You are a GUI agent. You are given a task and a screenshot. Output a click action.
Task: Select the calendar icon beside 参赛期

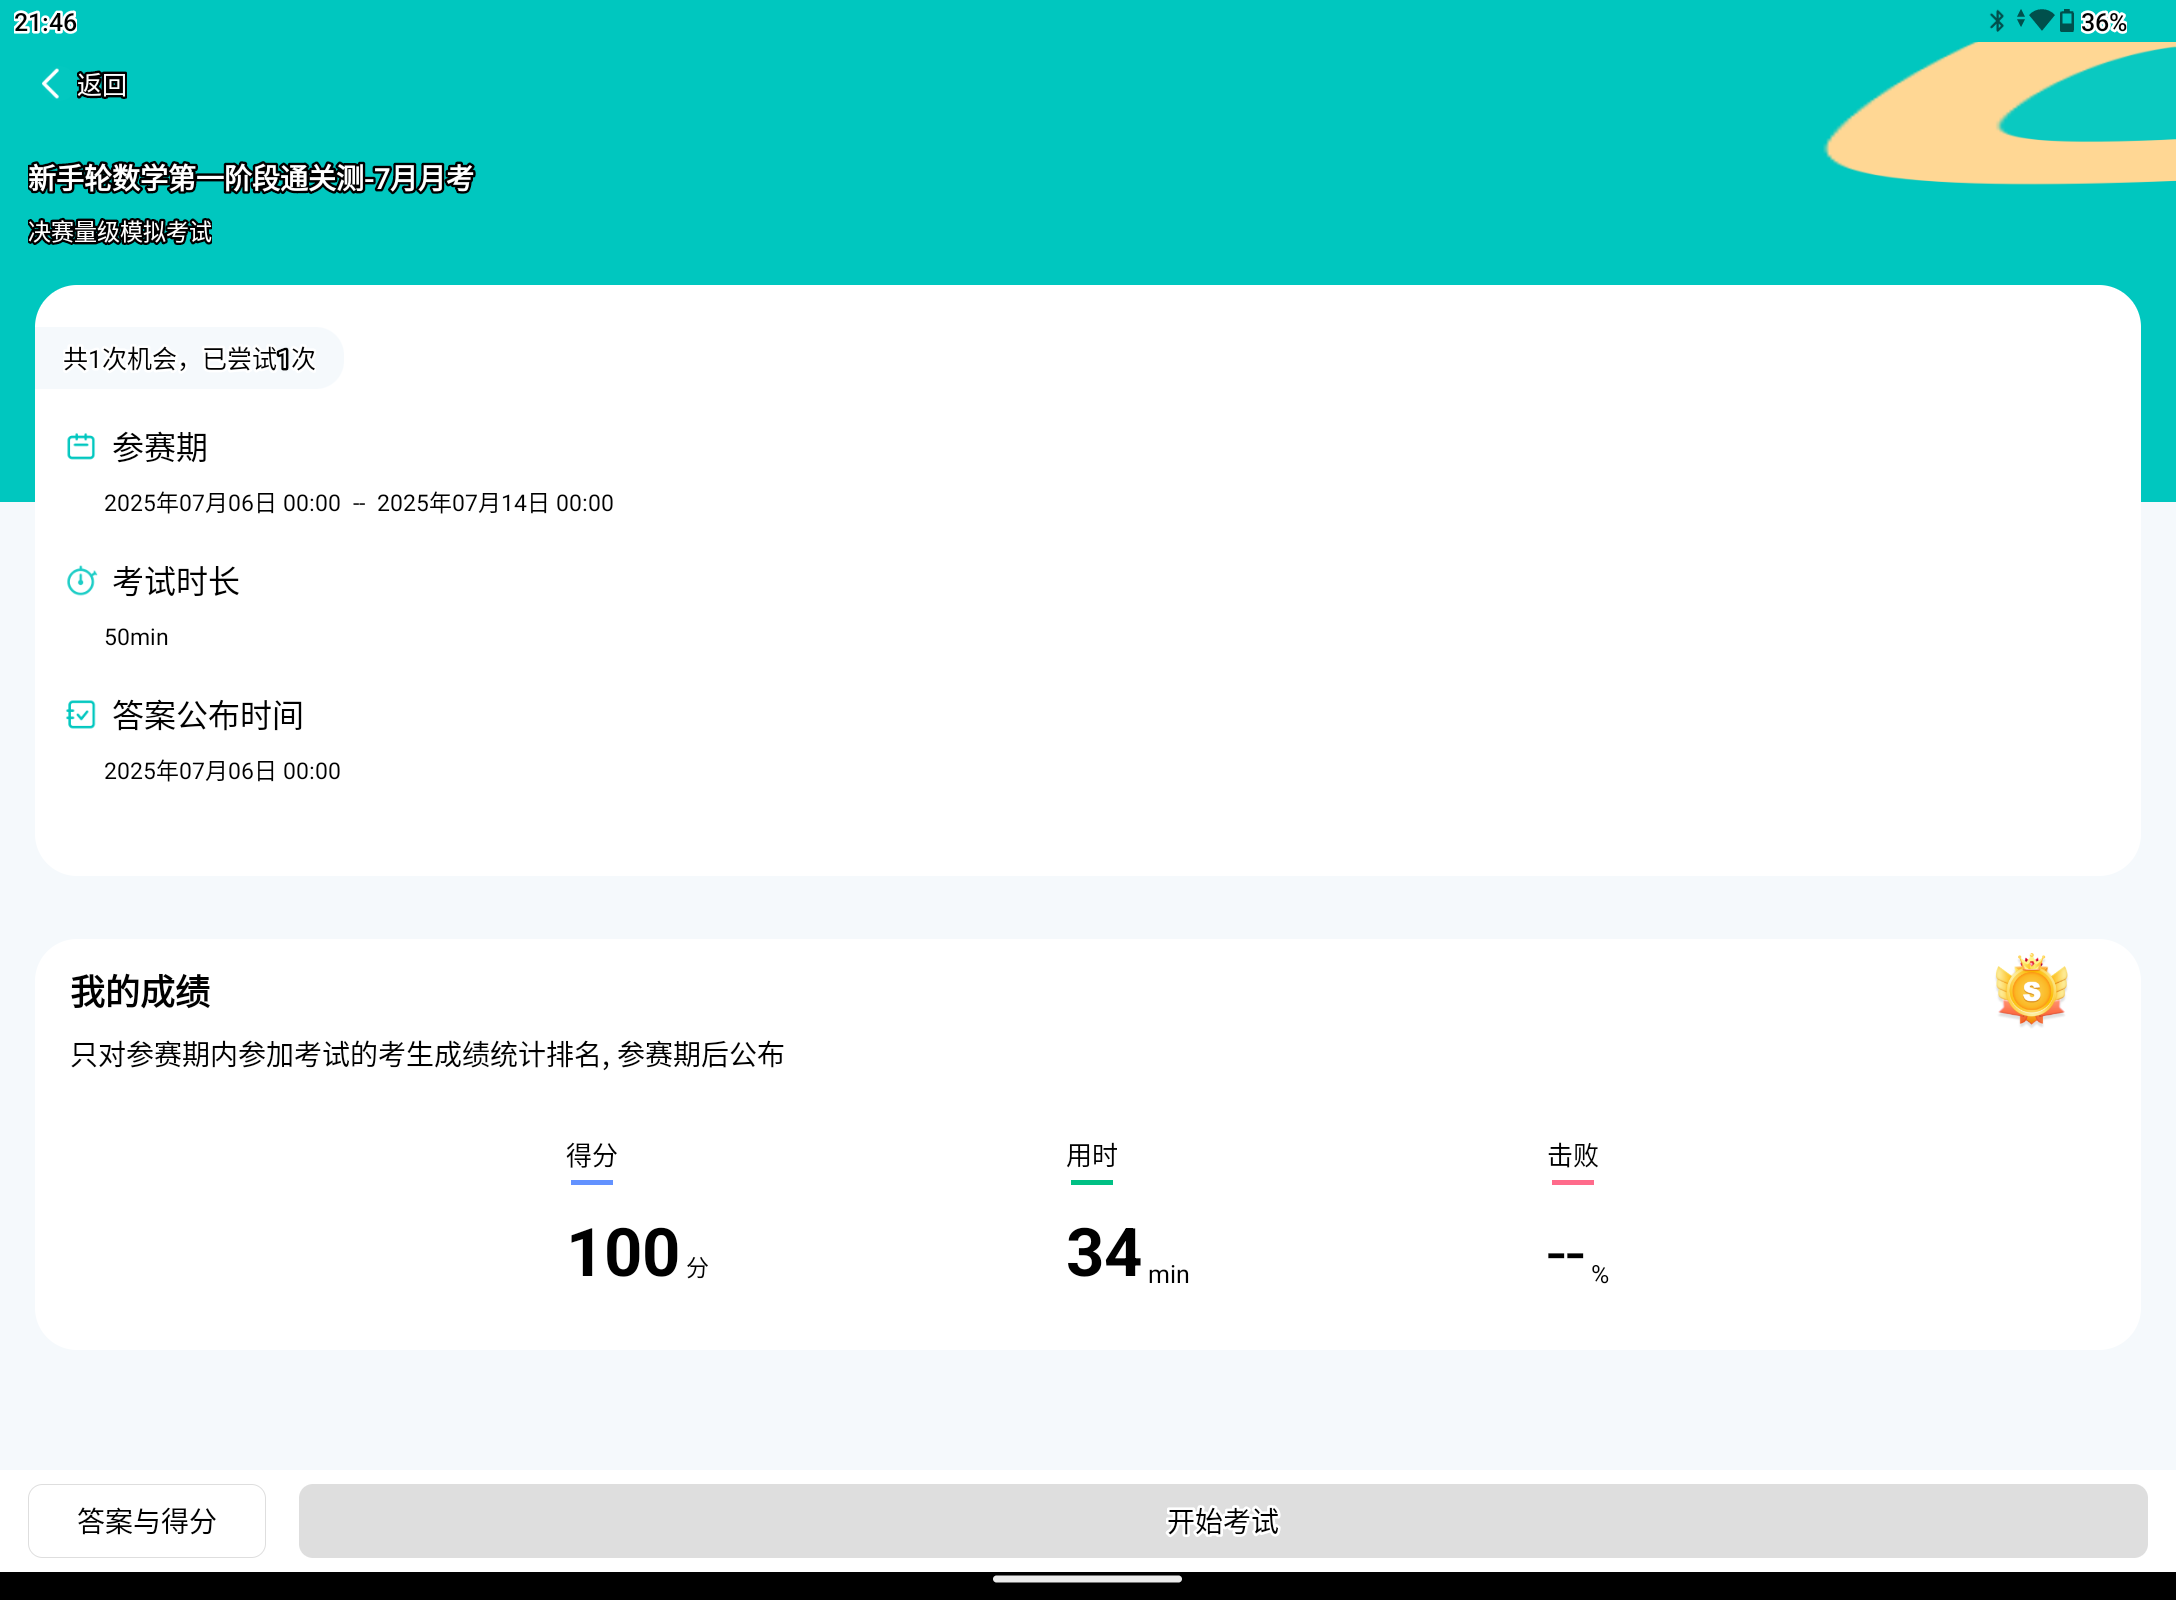click(x=81, y=446)
